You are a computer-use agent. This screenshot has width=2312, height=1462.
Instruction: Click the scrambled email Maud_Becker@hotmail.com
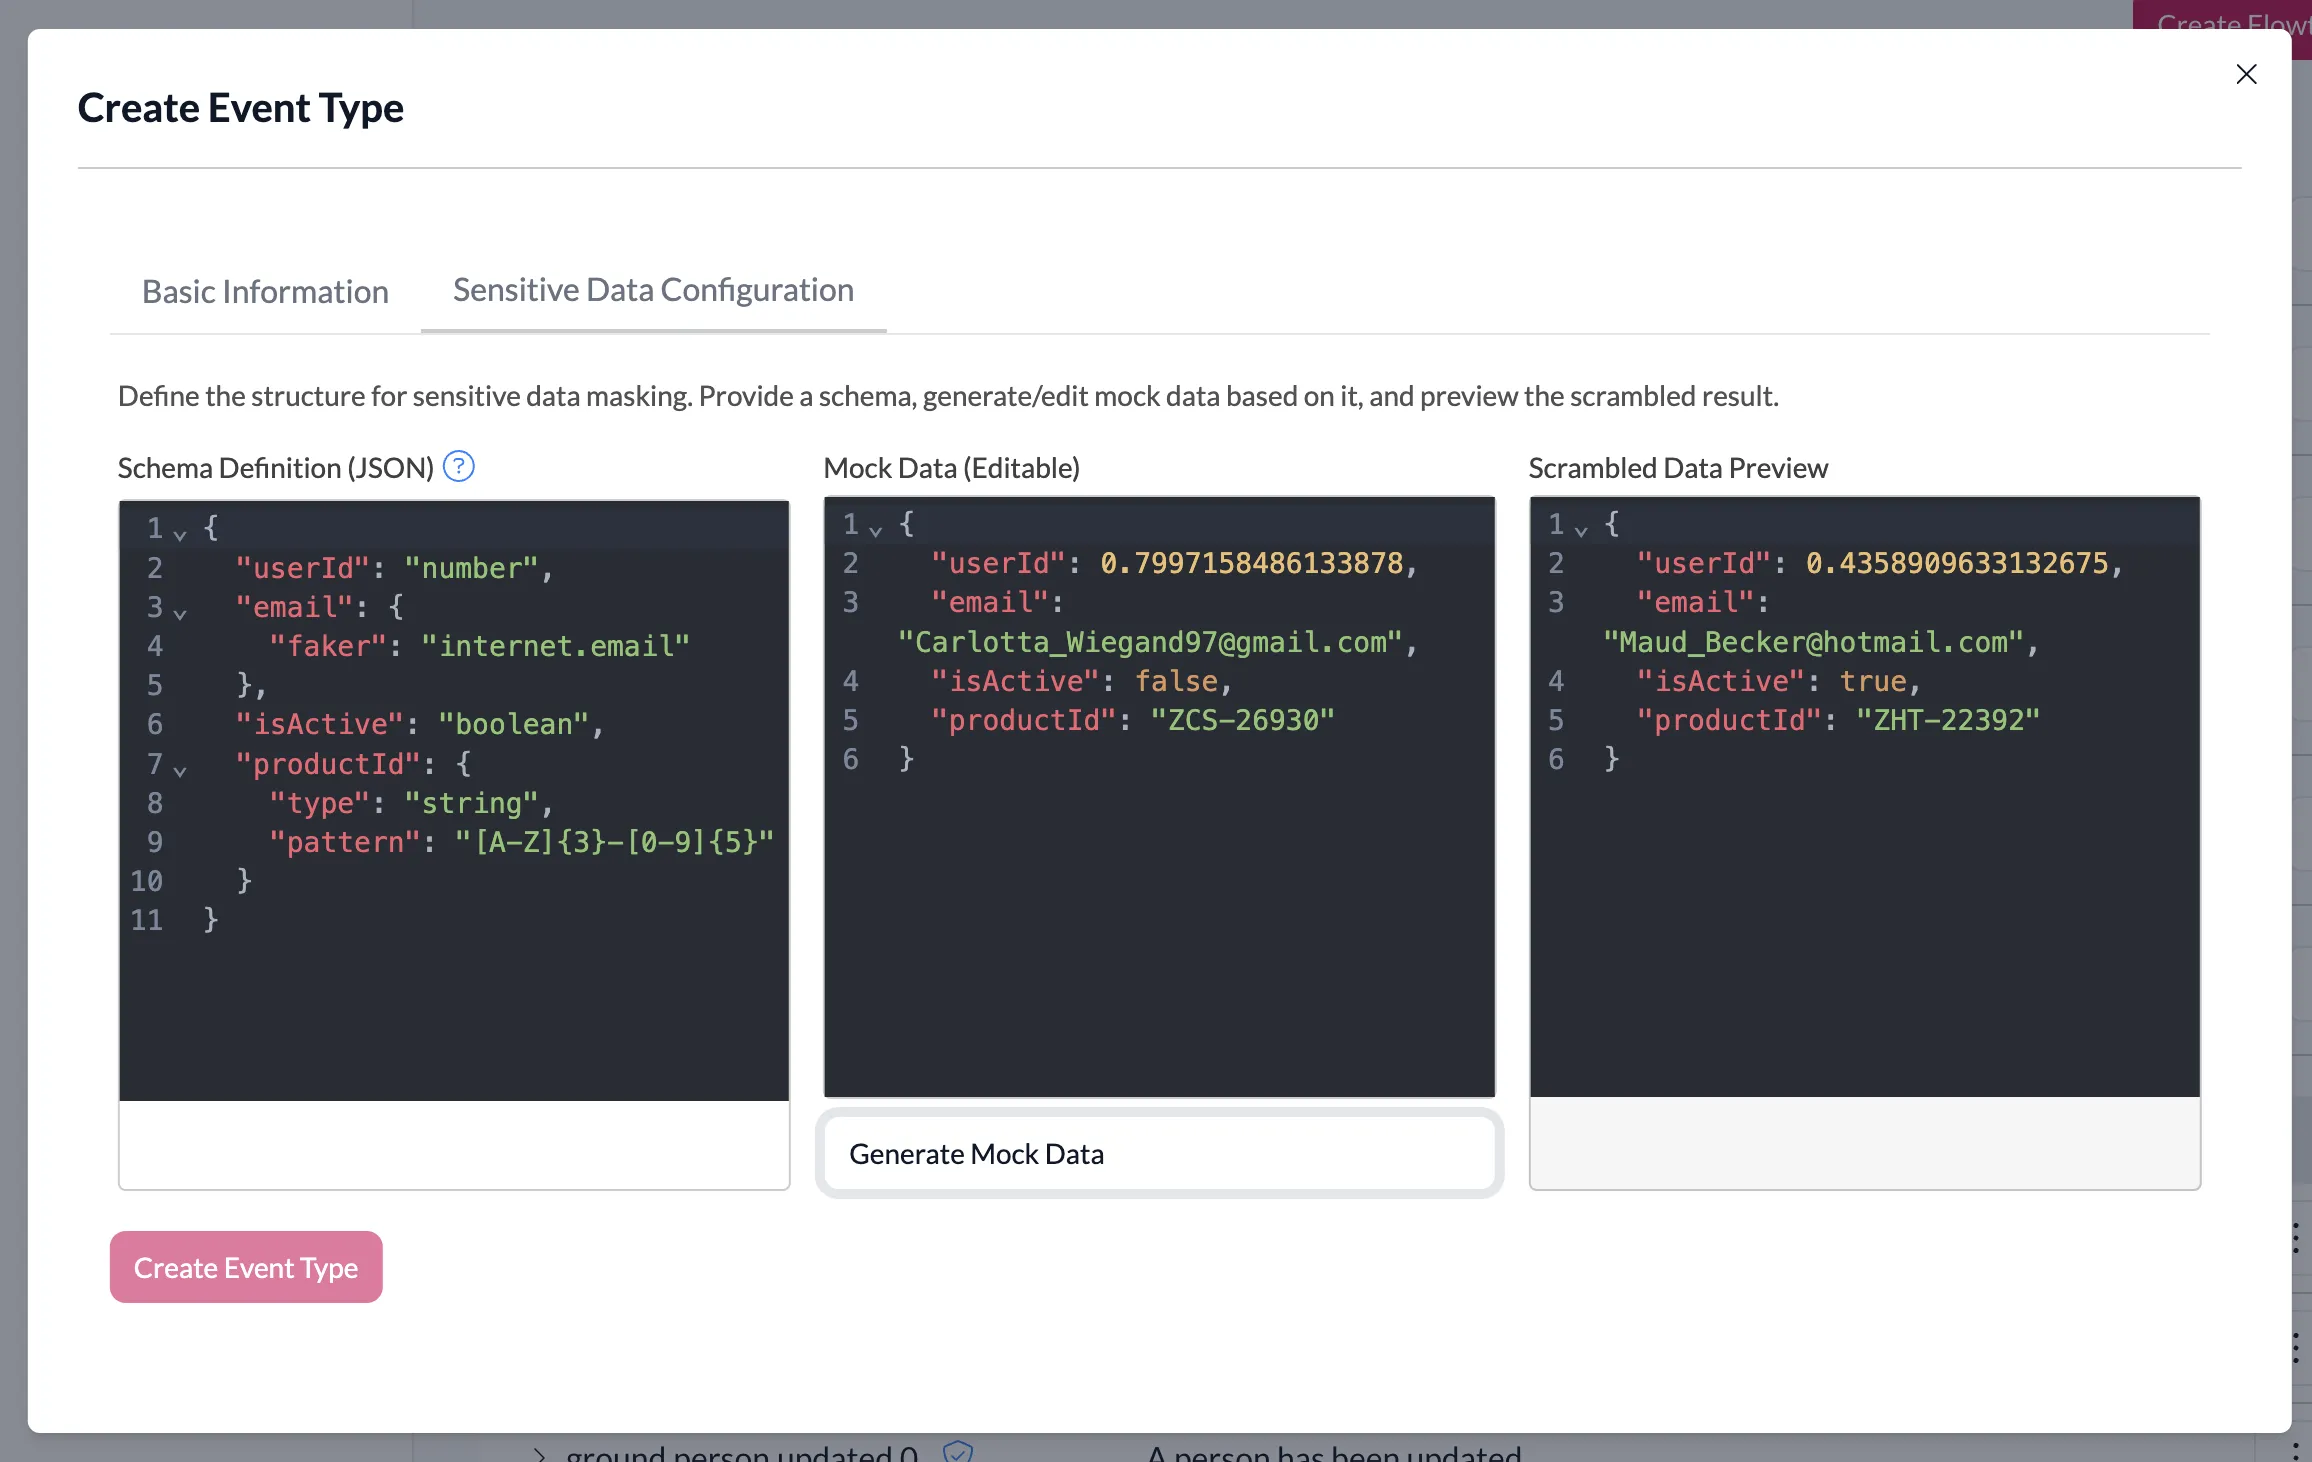click(1813, 642)
